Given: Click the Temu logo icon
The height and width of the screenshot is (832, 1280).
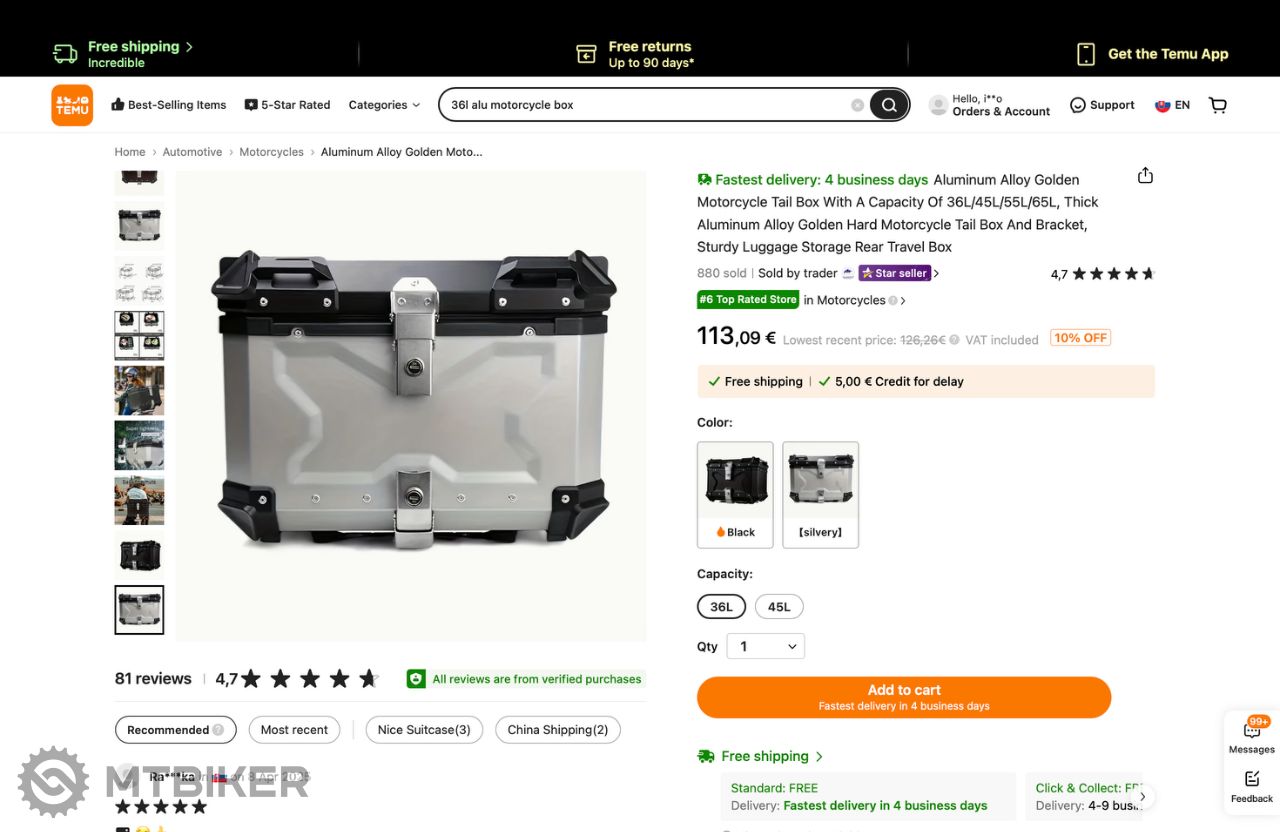Looking at the screenshot, I should (x=72, y=105).
